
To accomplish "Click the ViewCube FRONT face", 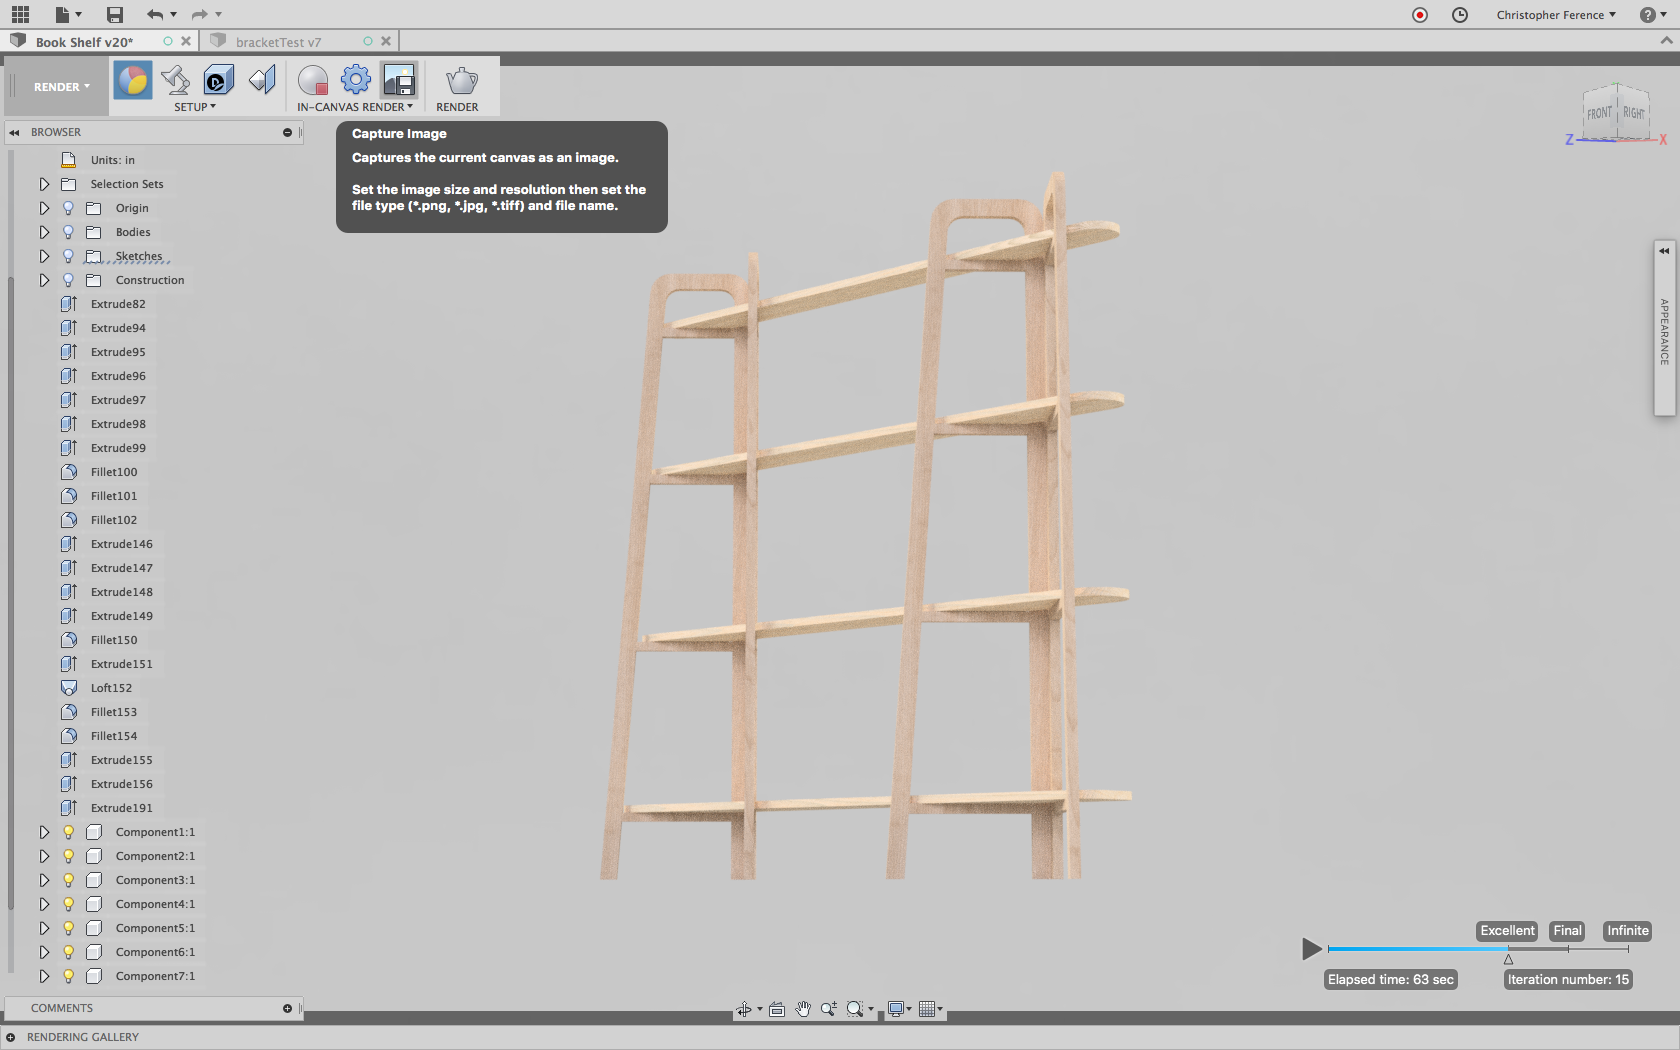I will point(1599,113).
